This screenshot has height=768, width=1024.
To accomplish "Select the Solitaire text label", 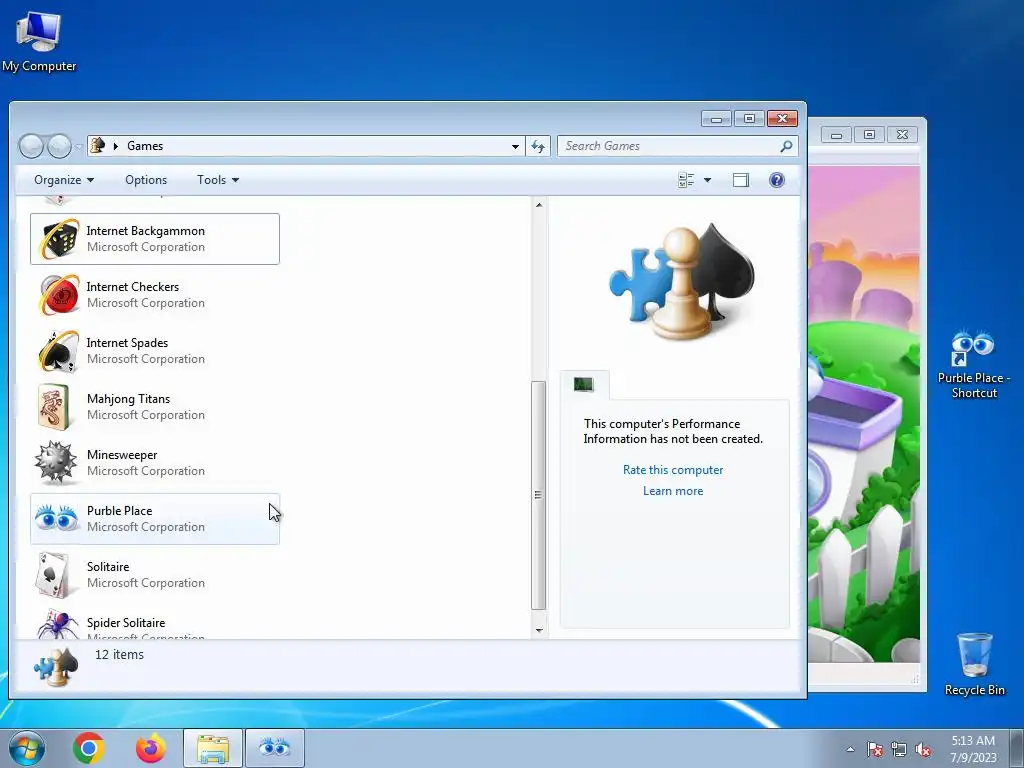I will 108,566.
